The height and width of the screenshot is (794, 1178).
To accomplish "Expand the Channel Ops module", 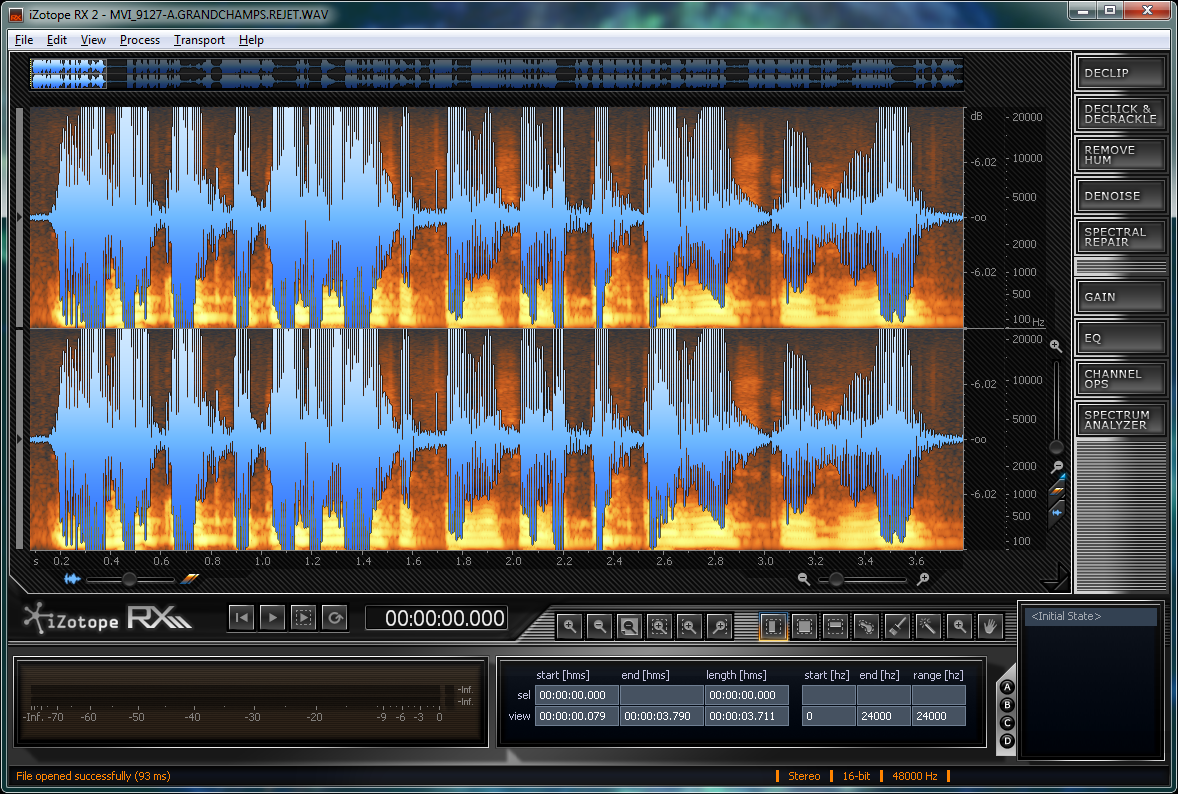I will point(1120,379).
